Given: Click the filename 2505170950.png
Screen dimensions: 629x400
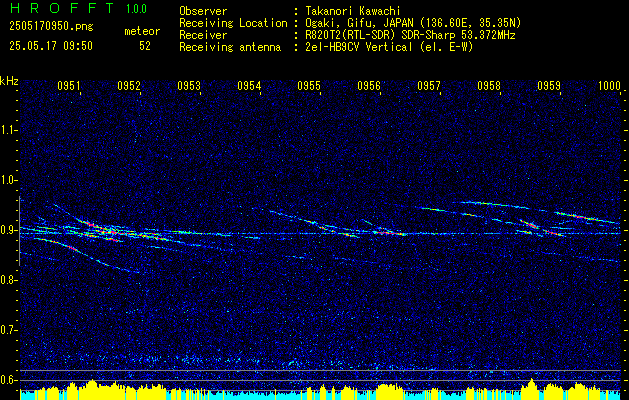Looking at the screenshot, I should point(51,27).
